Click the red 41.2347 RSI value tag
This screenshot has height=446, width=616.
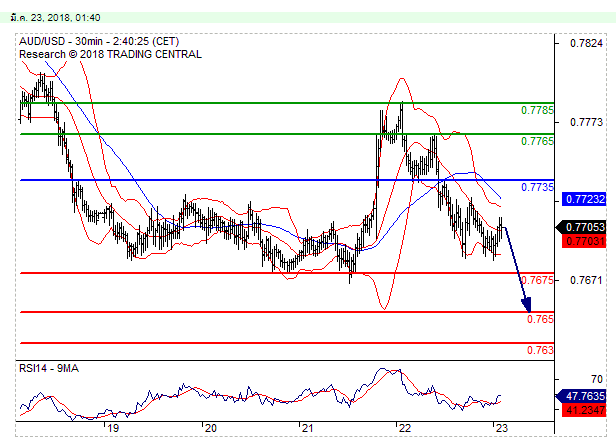pyautogui.click(x=584, y=410)
